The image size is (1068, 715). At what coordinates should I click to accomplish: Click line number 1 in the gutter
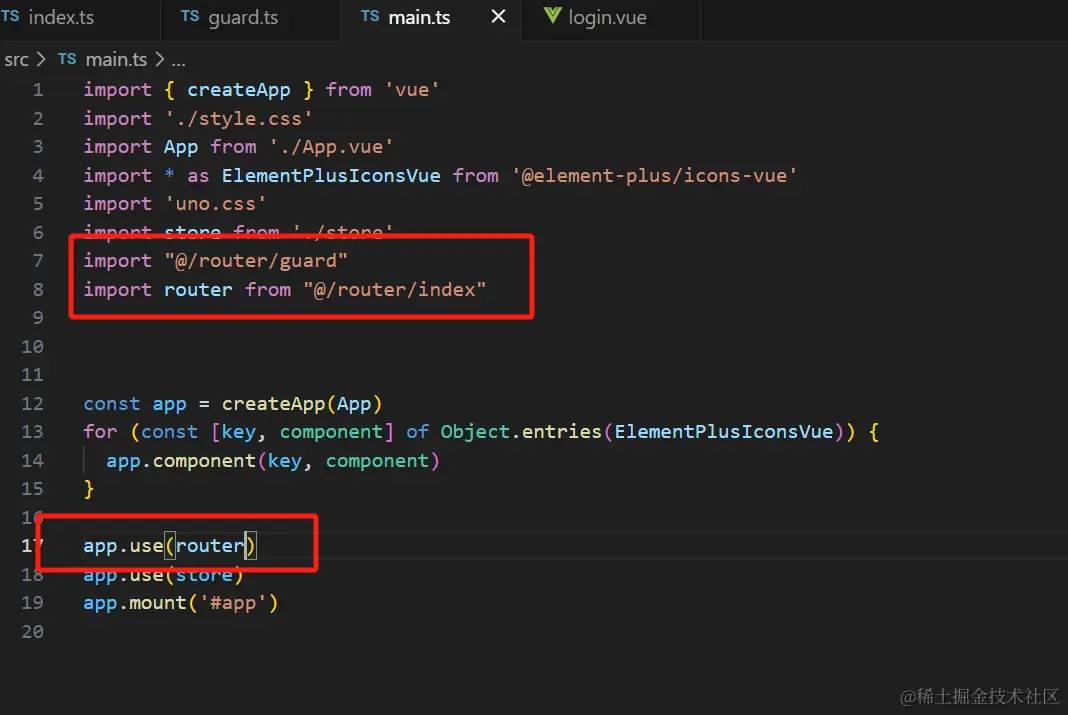pos(38,90)
